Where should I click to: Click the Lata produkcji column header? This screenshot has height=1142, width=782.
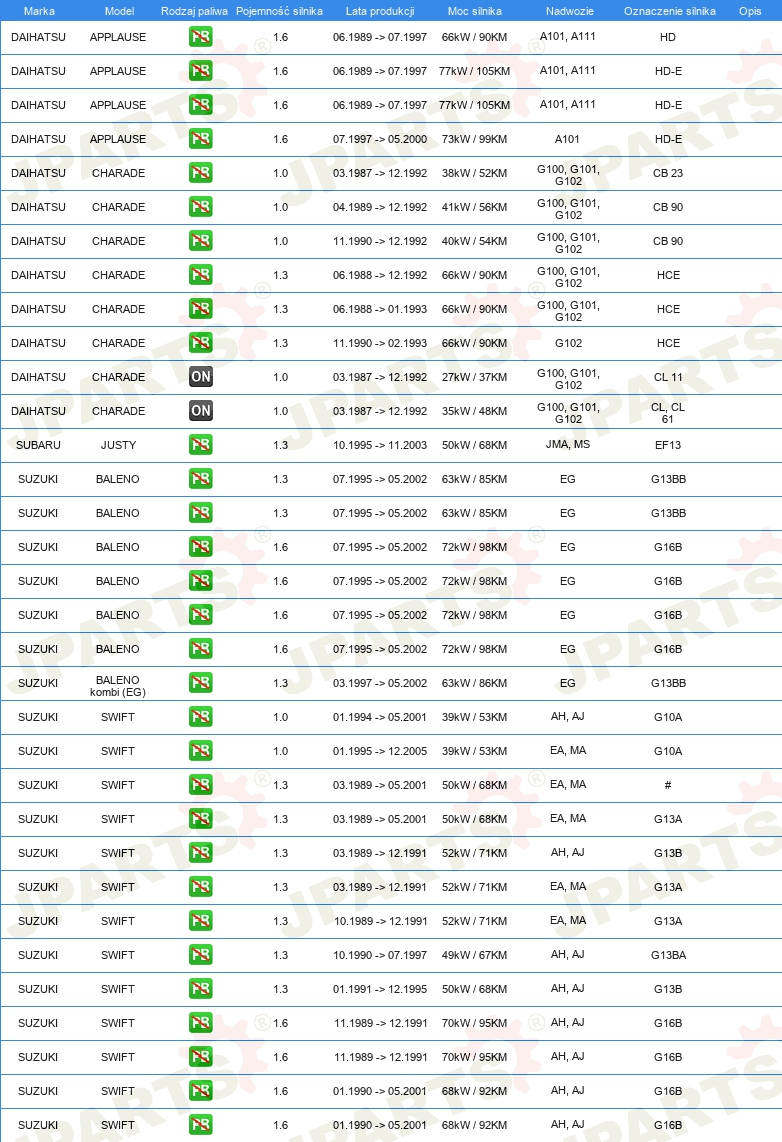pos(380,11)
